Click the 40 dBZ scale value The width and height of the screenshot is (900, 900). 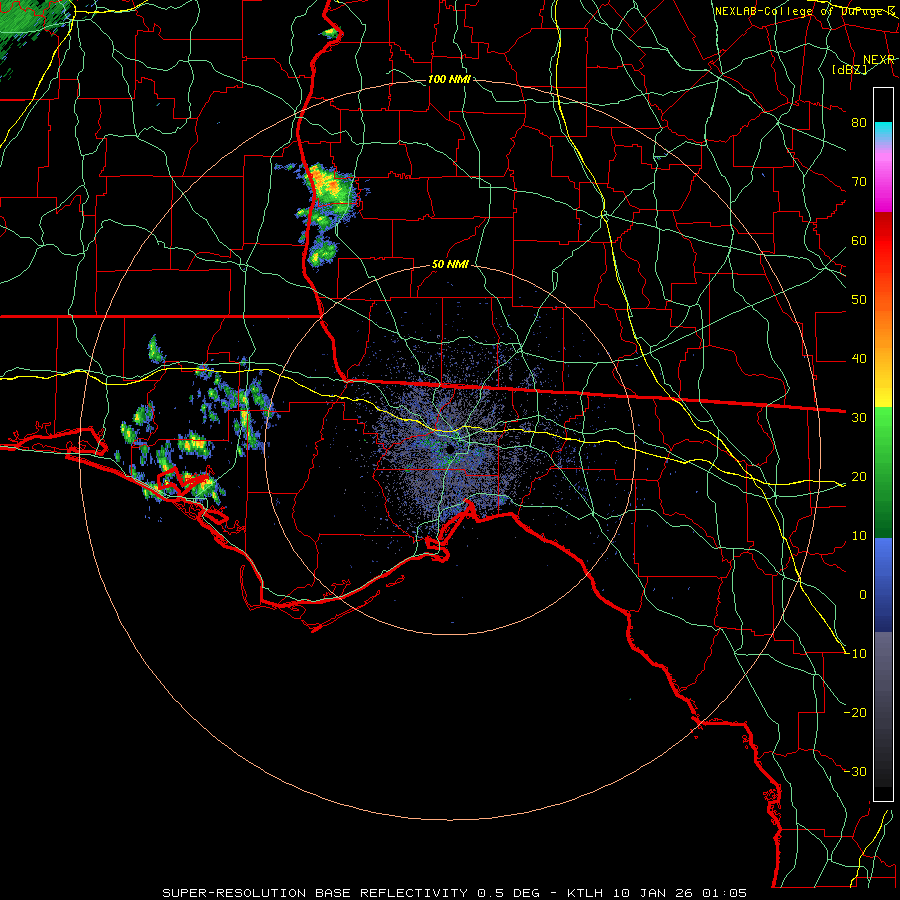click(859, 359)
